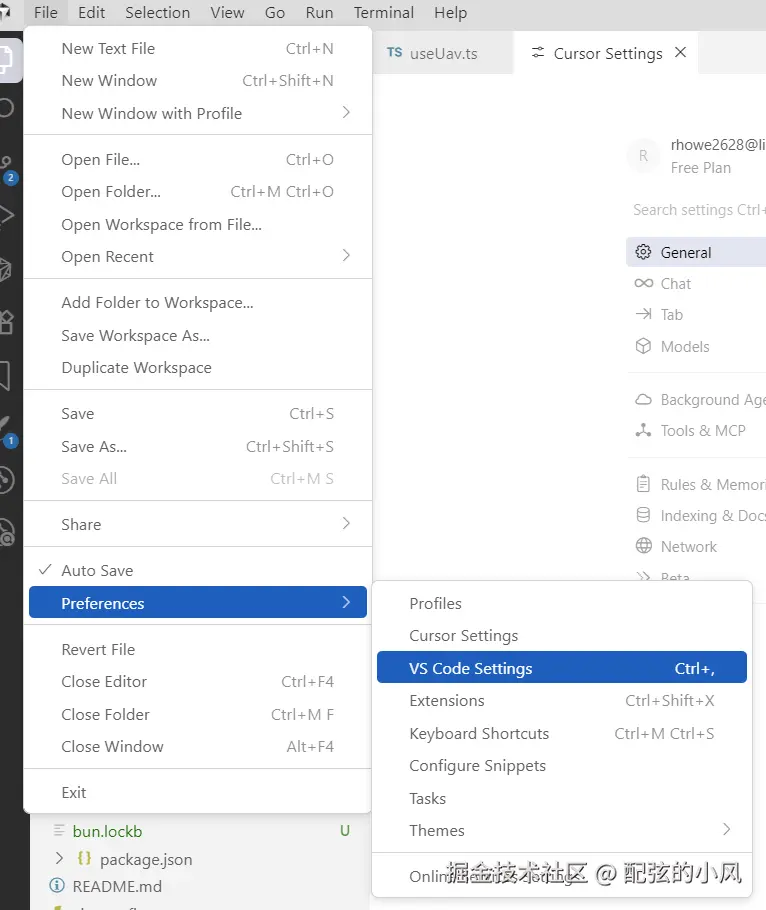Expand the Themes submenu arrow
766x910 pixels.
click(x=726, y=829)
